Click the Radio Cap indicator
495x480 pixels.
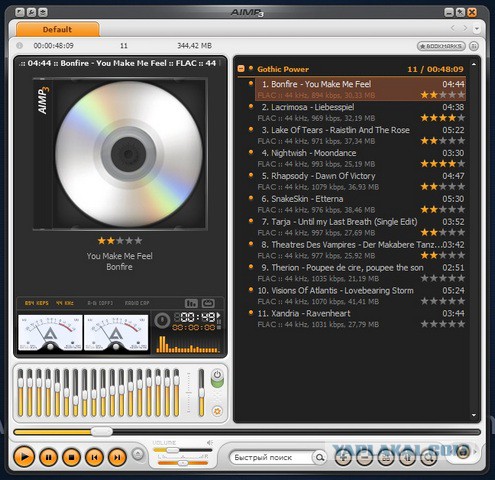click(137, 303)
